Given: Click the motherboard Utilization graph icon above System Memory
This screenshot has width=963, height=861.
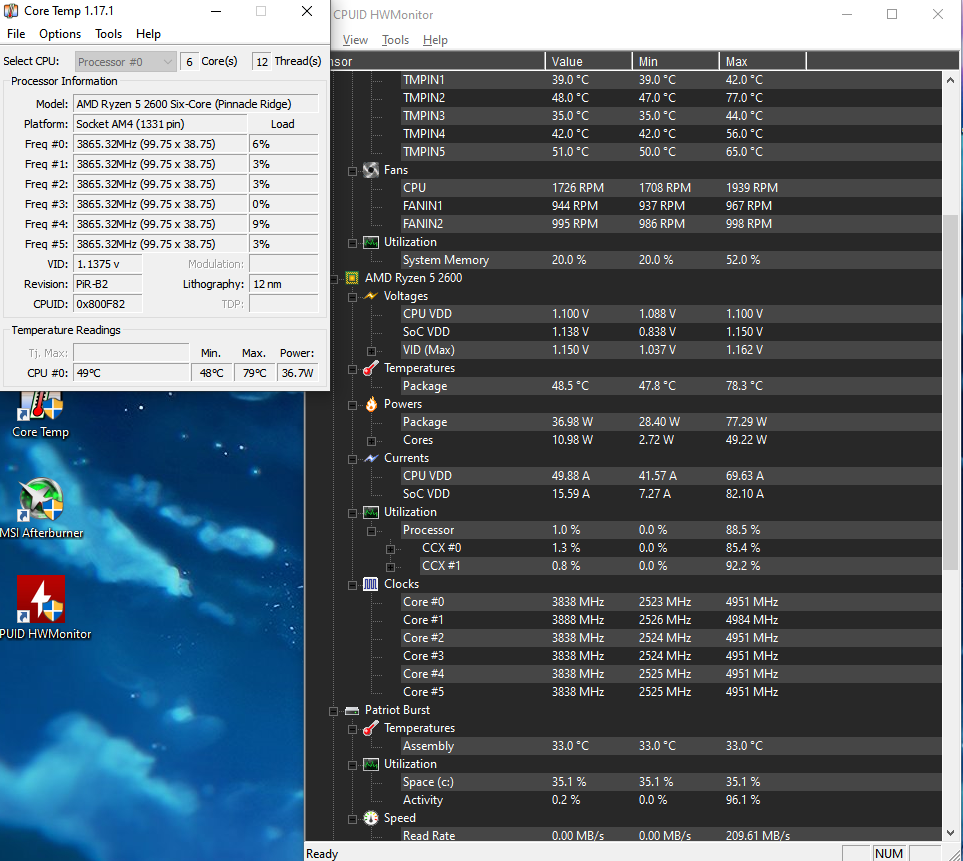Looking at the screenshot, I should coord(370,242).
